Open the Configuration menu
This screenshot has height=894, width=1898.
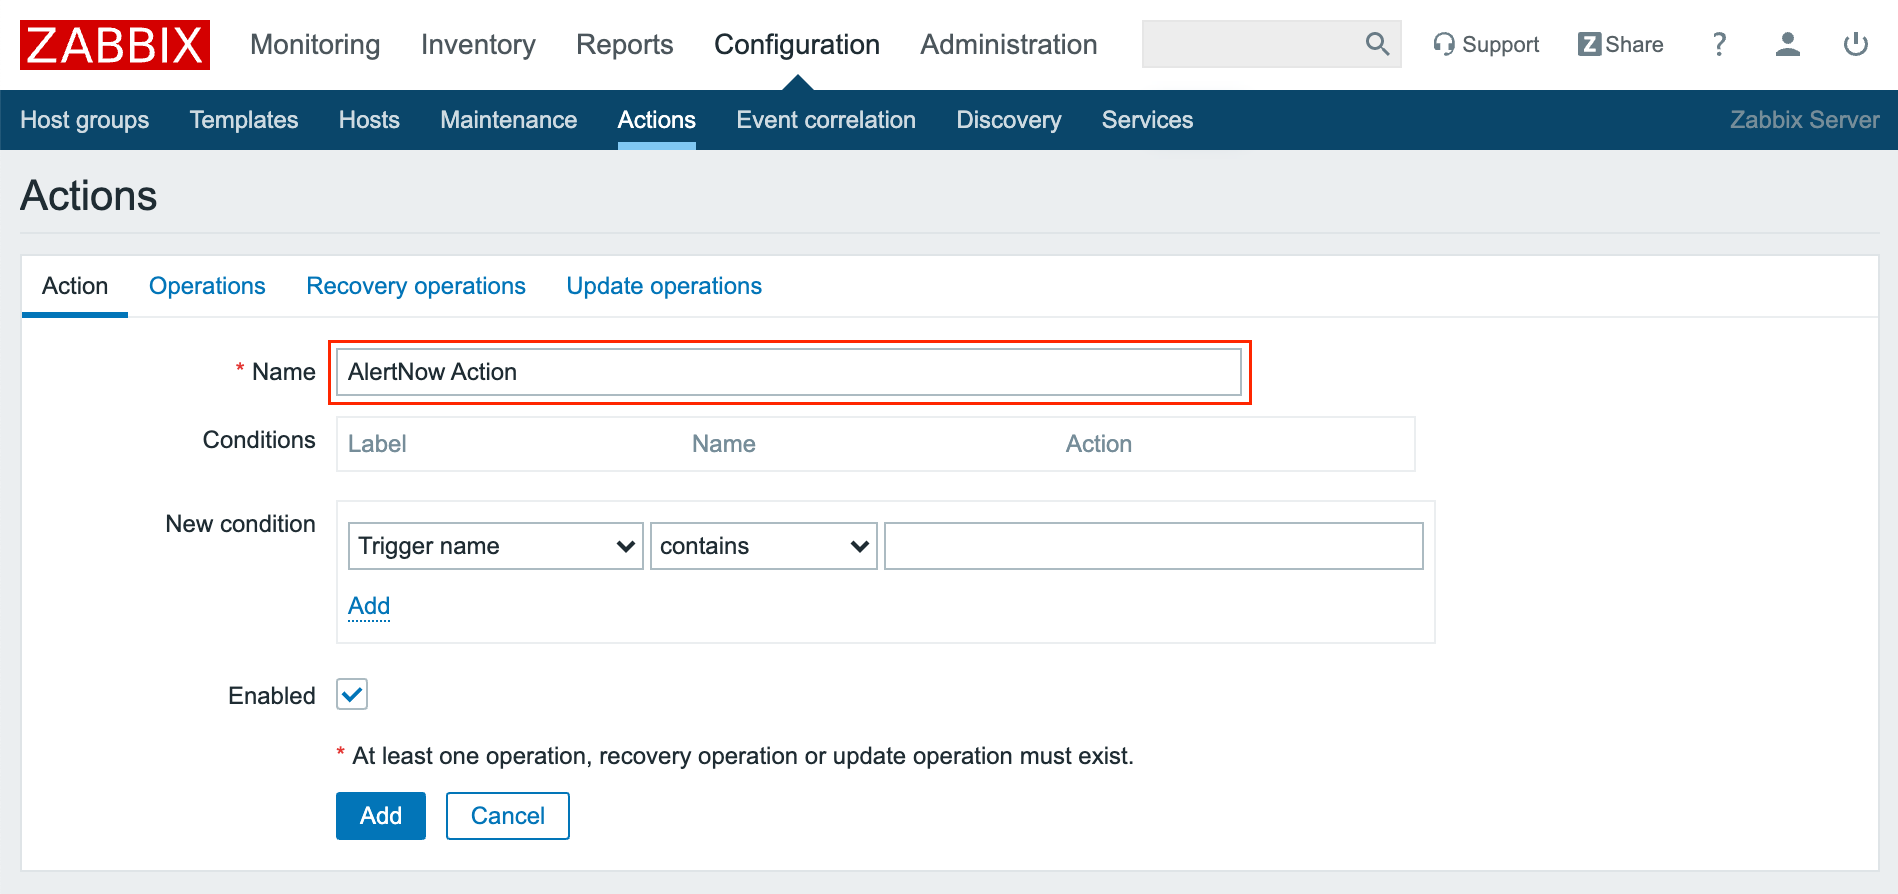tap(796, 45)
